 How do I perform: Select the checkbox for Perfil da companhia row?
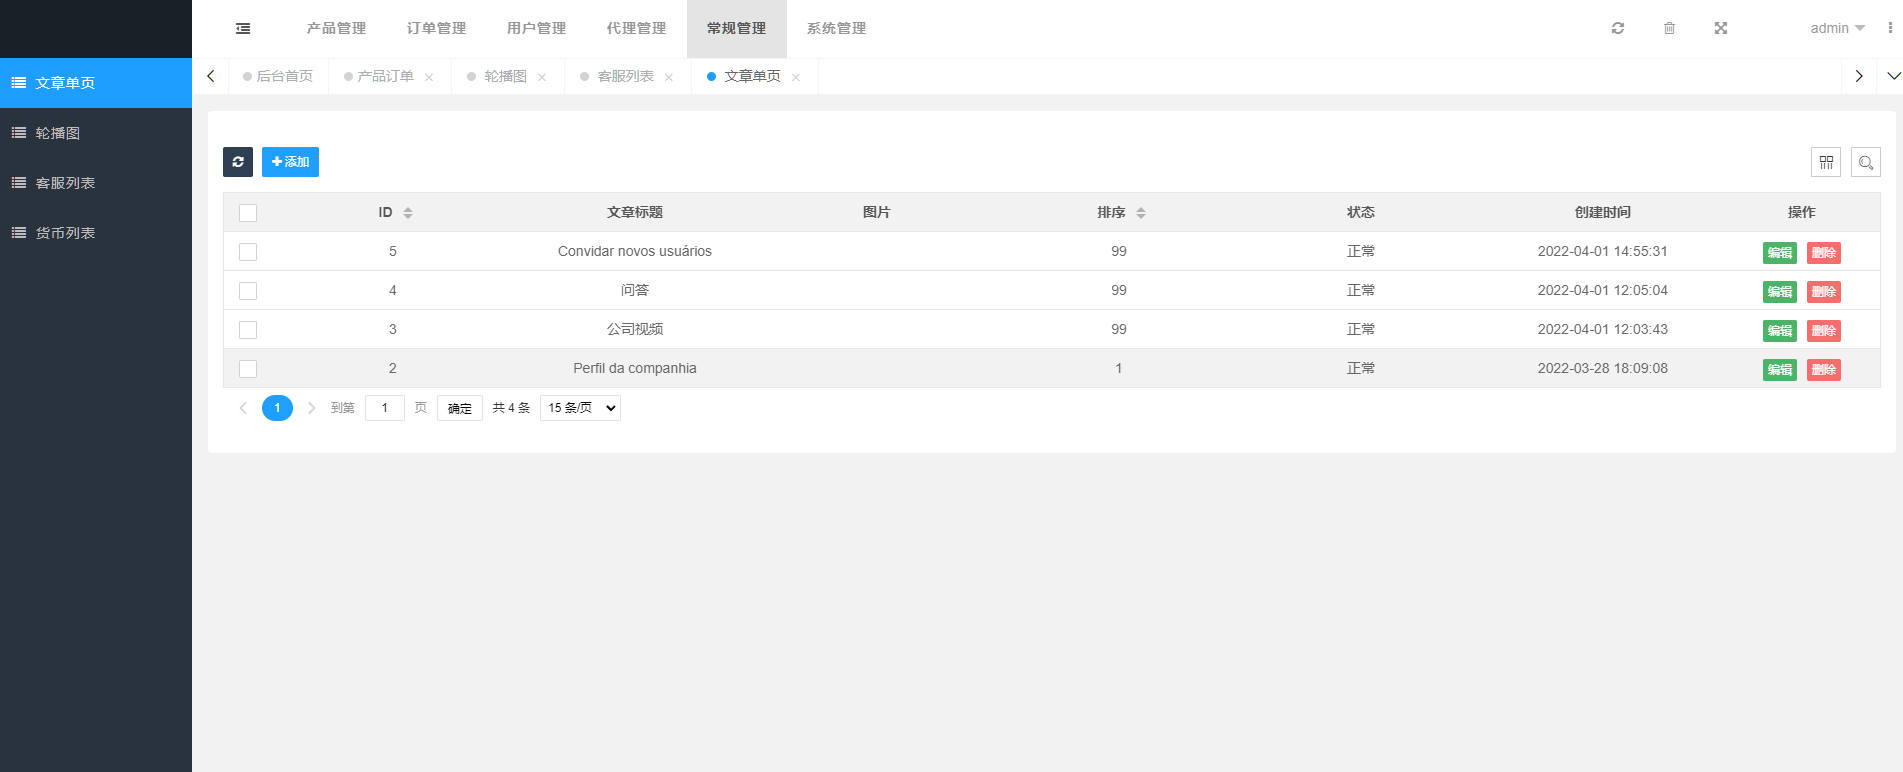click(x=248, y=369)
